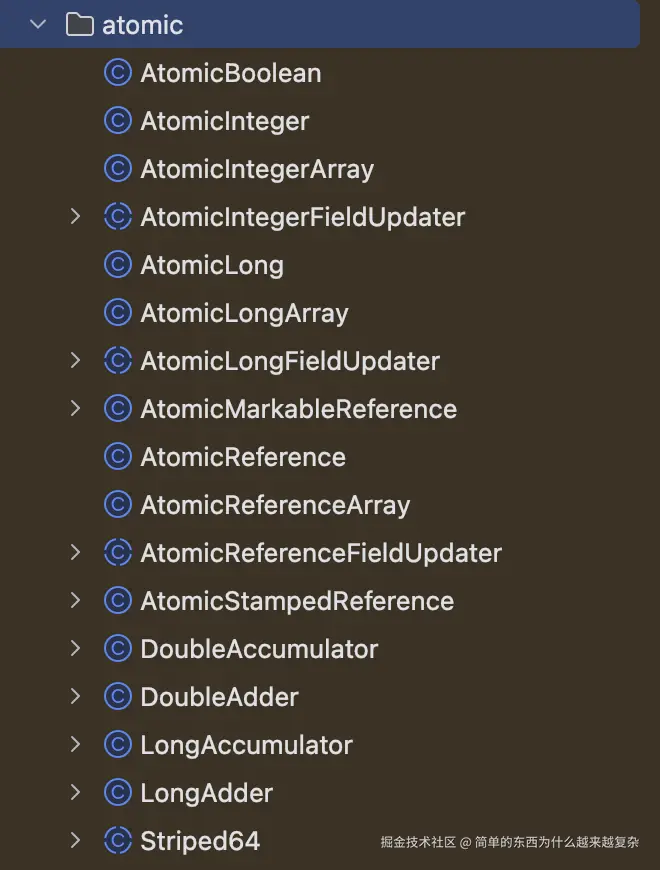Expand the AtomicMarkableReference node arrow
Viewport: 660px width, 870px height.
pos(75,409)
